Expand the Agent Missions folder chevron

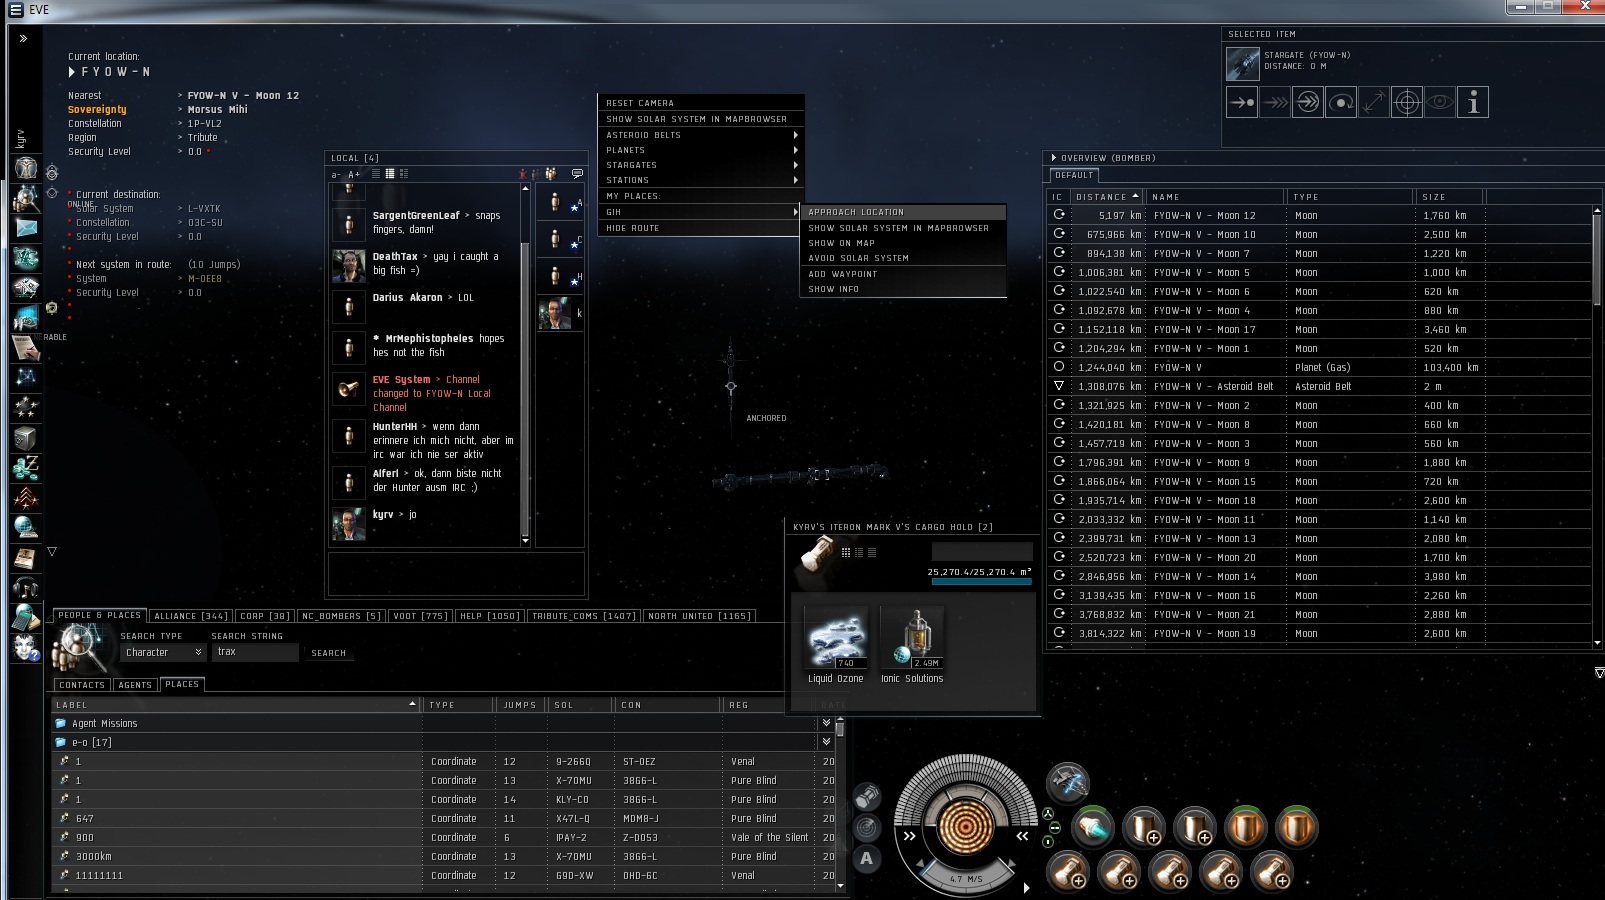(x=826, y=723)
